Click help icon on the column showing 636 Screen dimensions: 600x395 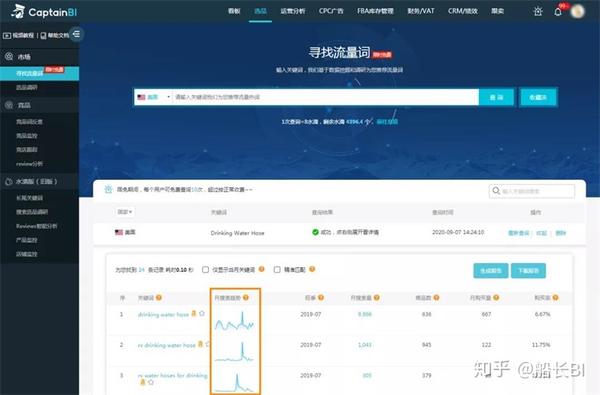436,297
